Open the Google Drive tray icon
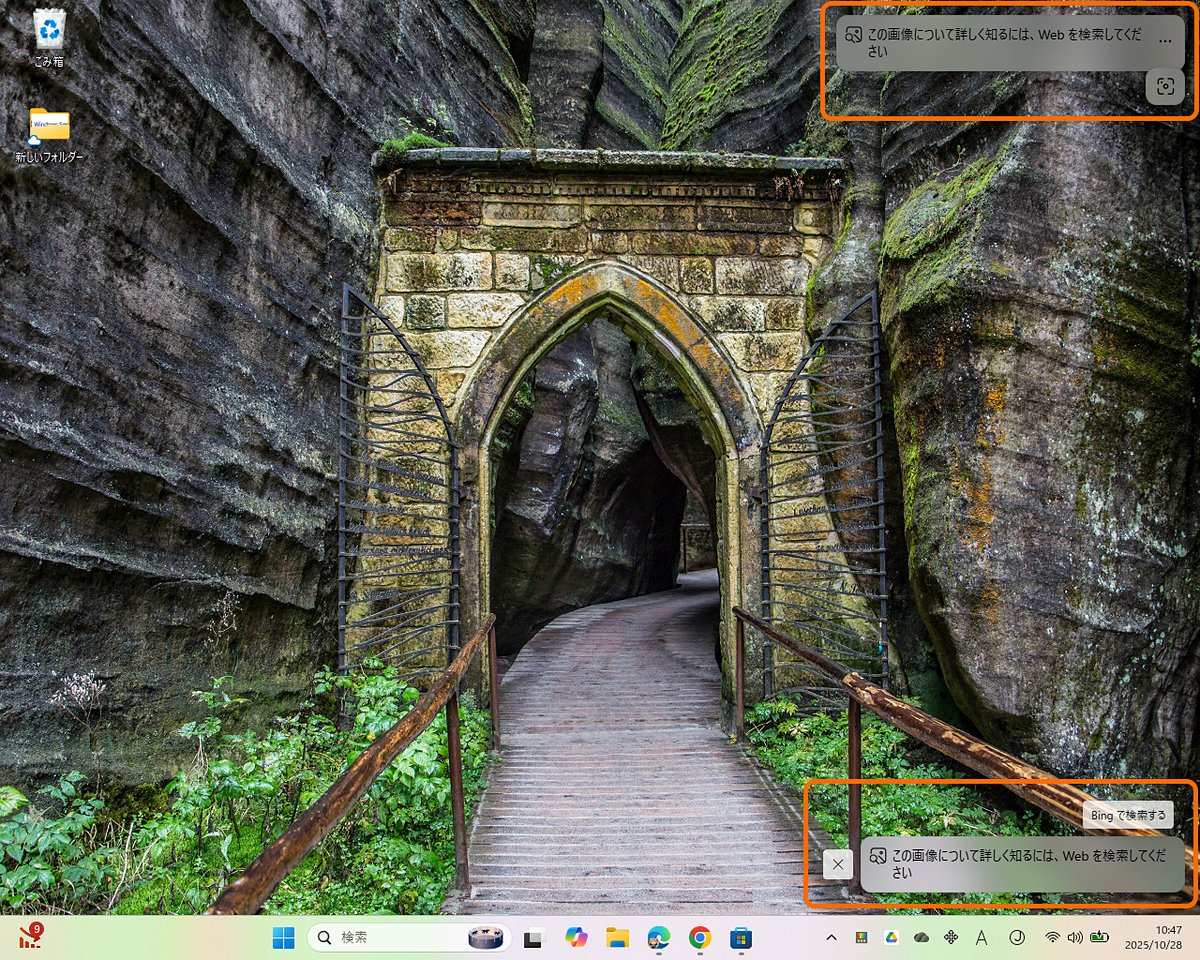 pos(890,938)
